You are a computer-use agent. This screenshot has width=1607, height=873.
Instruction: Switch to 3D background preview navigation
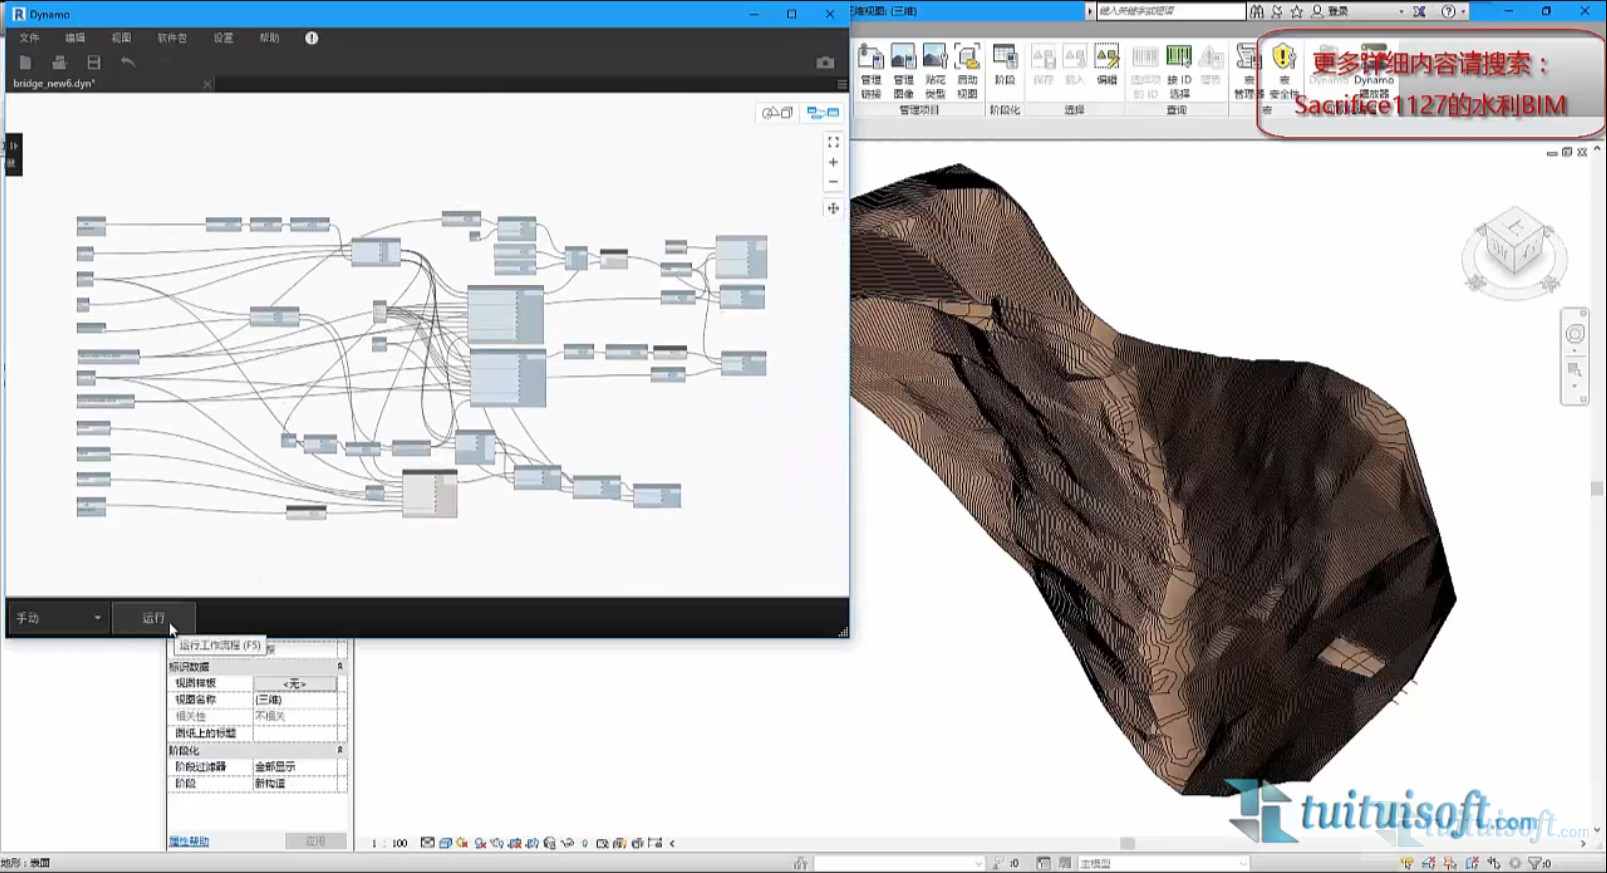pos(777,113)
